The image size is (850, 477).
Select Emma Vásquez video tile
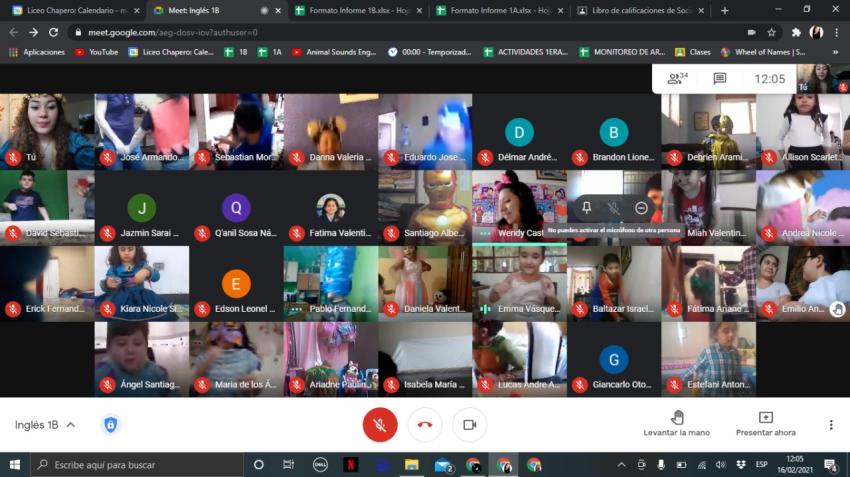coord(519,284)
